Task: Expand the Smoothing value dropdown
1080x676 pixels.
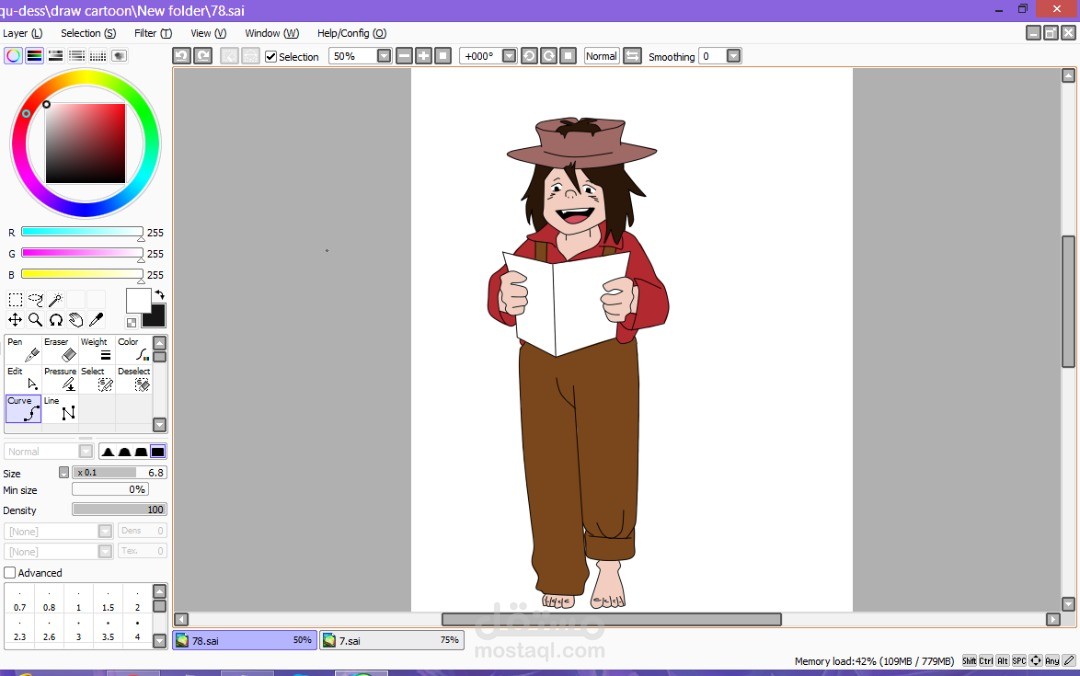Action: pos(733,56)
